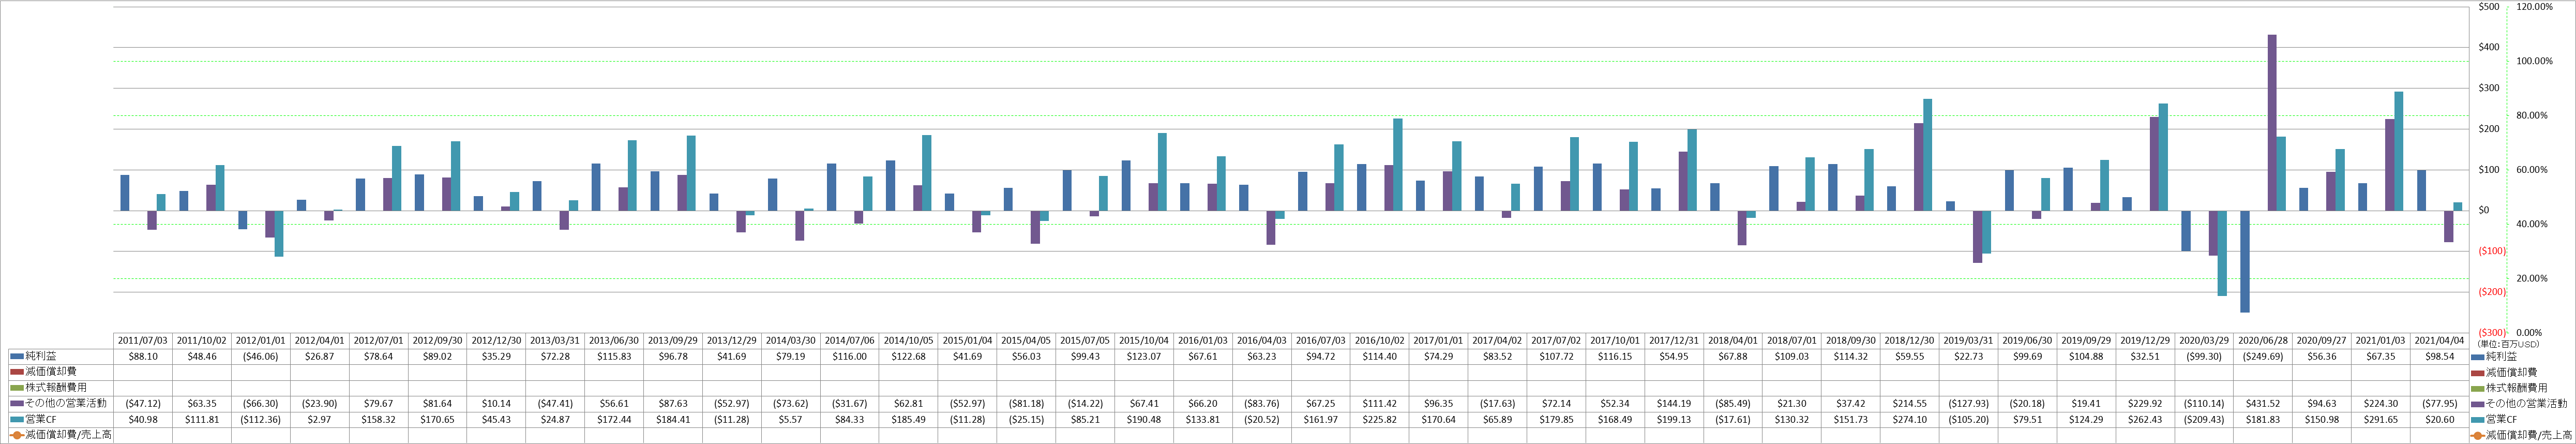The height and width of the screenshot is (444, 2576).
Task: Click the $20.60 operating CF value
Action: (x=2440, y=419)
